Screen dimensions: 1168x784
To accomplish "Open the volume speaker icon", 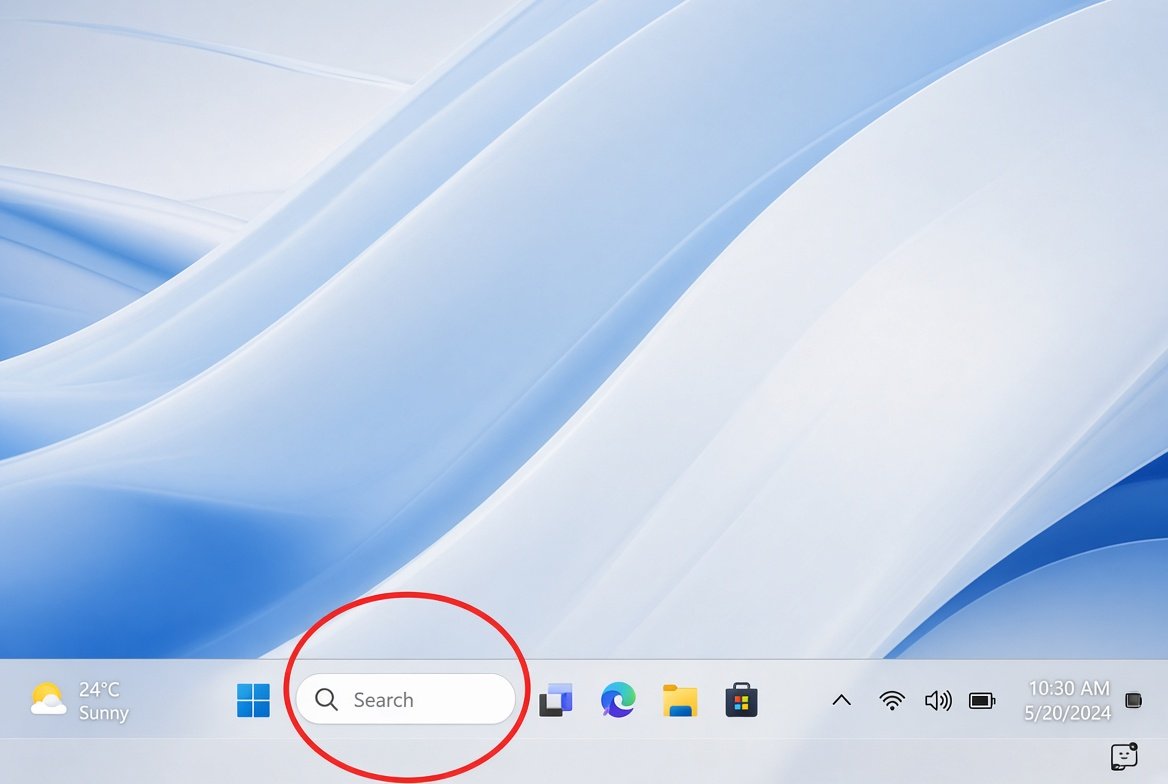I will point(938,701).
